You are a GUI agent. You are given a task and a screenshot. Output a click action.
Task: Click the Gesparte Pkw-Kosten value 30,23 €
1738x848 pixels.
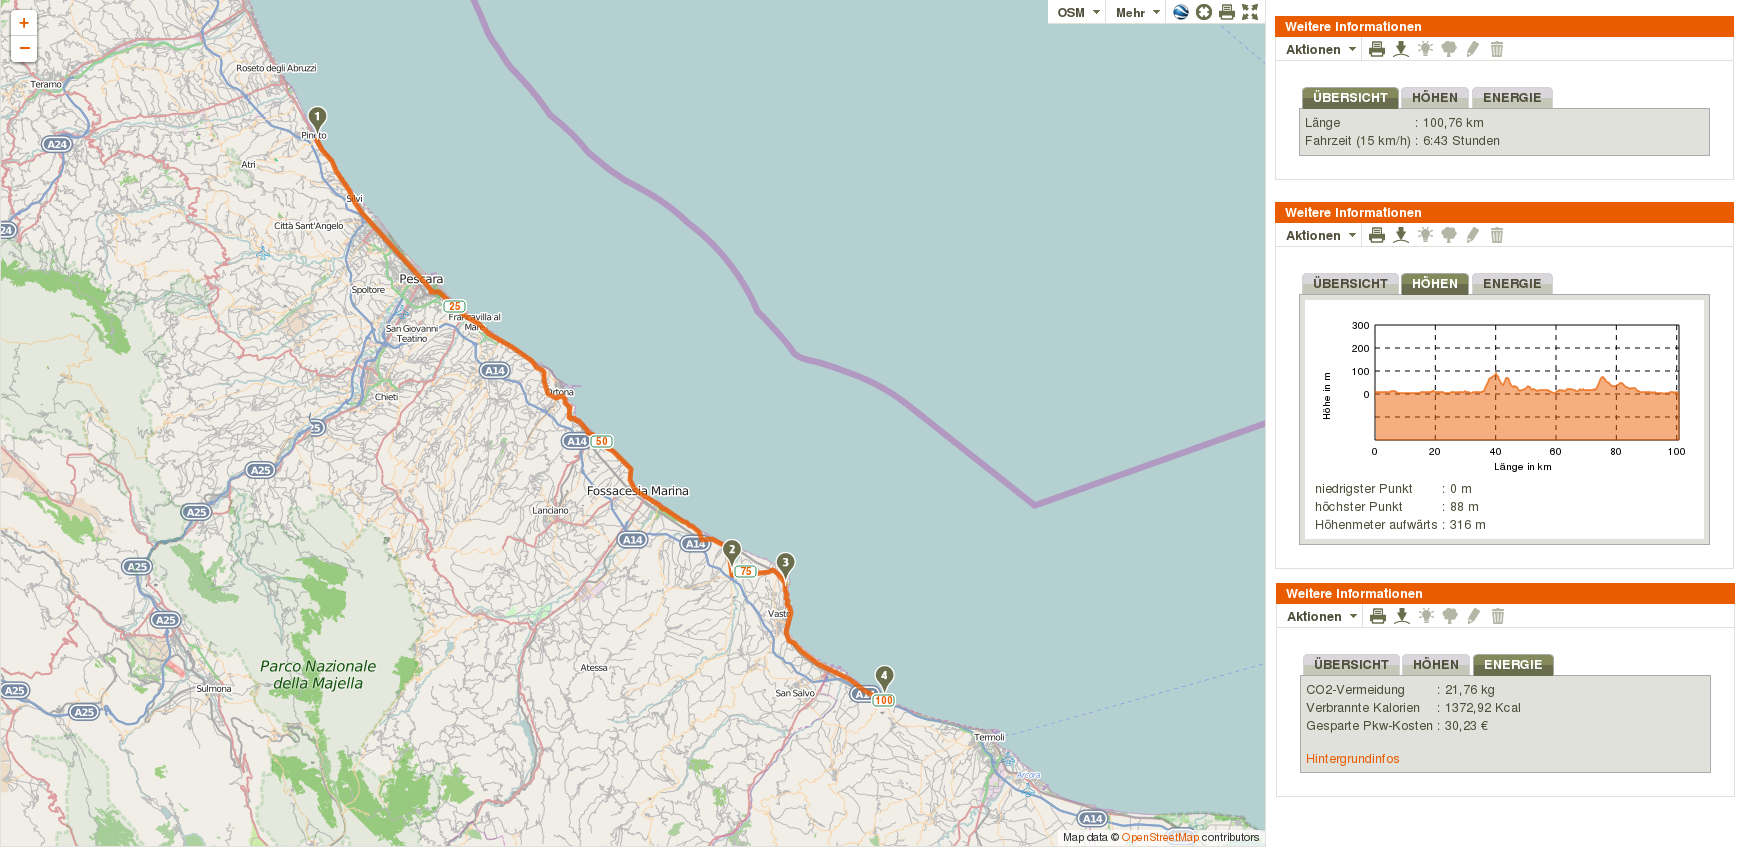tap(1466, 726)
